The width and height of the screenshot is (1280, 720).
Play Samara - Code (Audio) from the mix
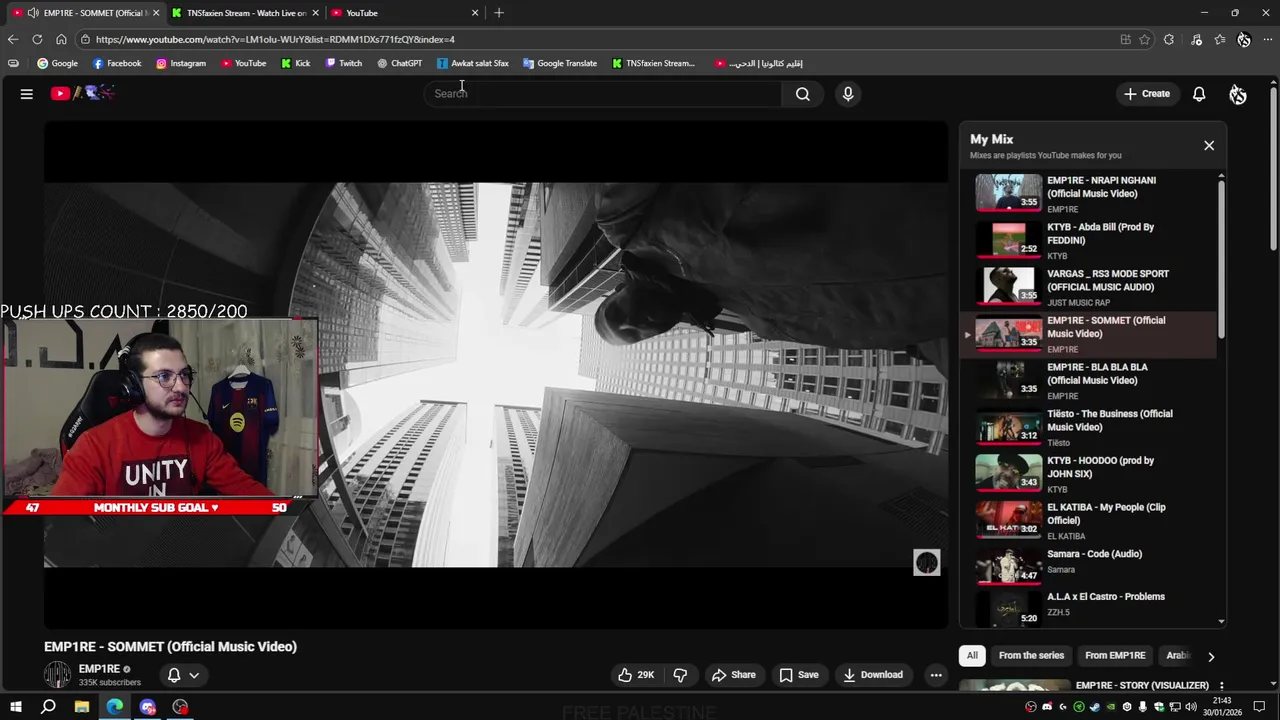coord(1089,567)
